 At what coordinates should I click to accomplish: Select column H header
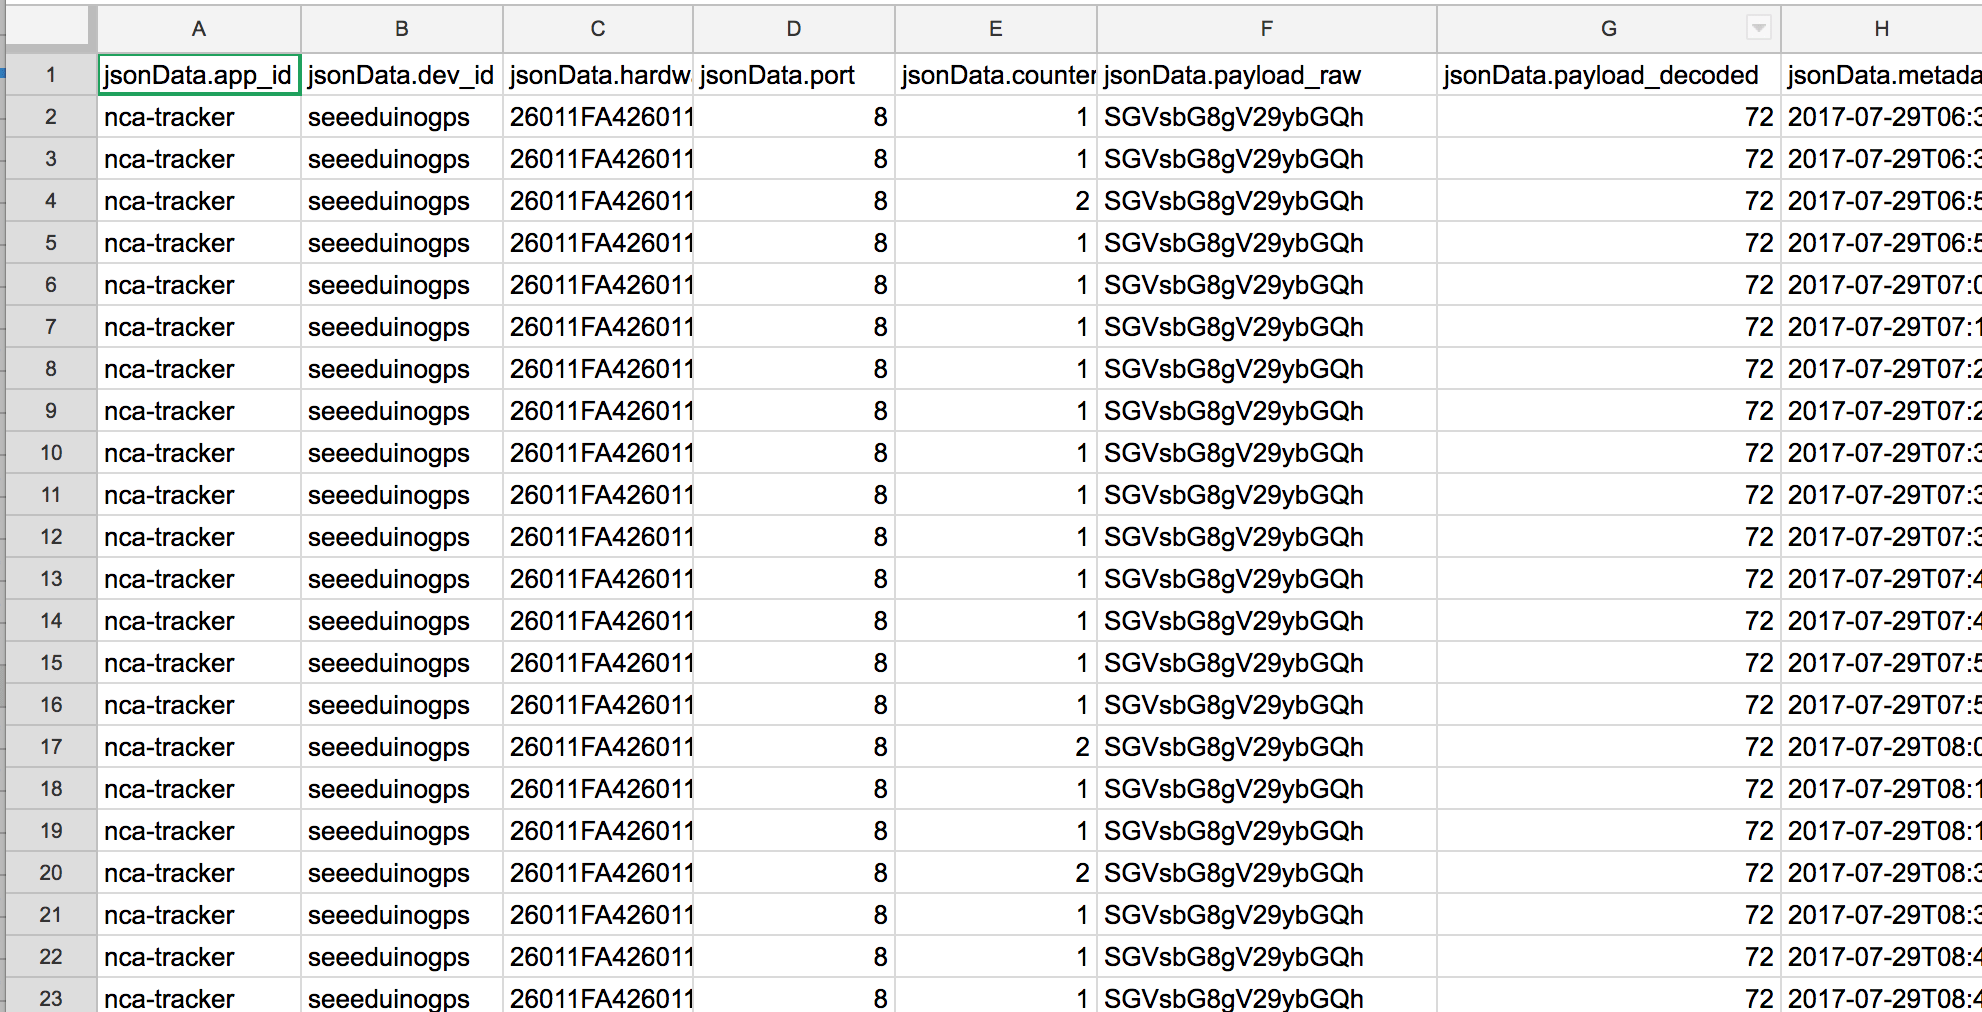point(1881,28)
